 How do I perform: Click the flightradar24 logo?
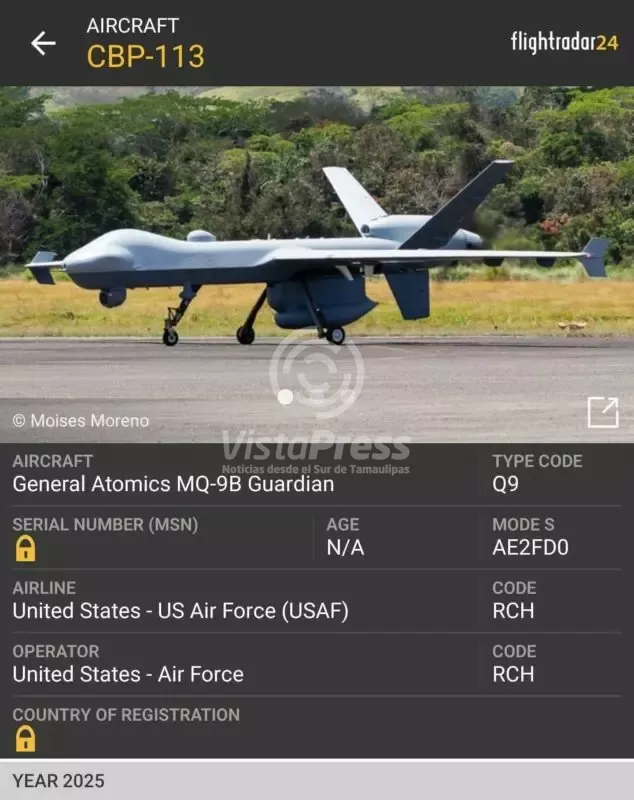[565, 42]
